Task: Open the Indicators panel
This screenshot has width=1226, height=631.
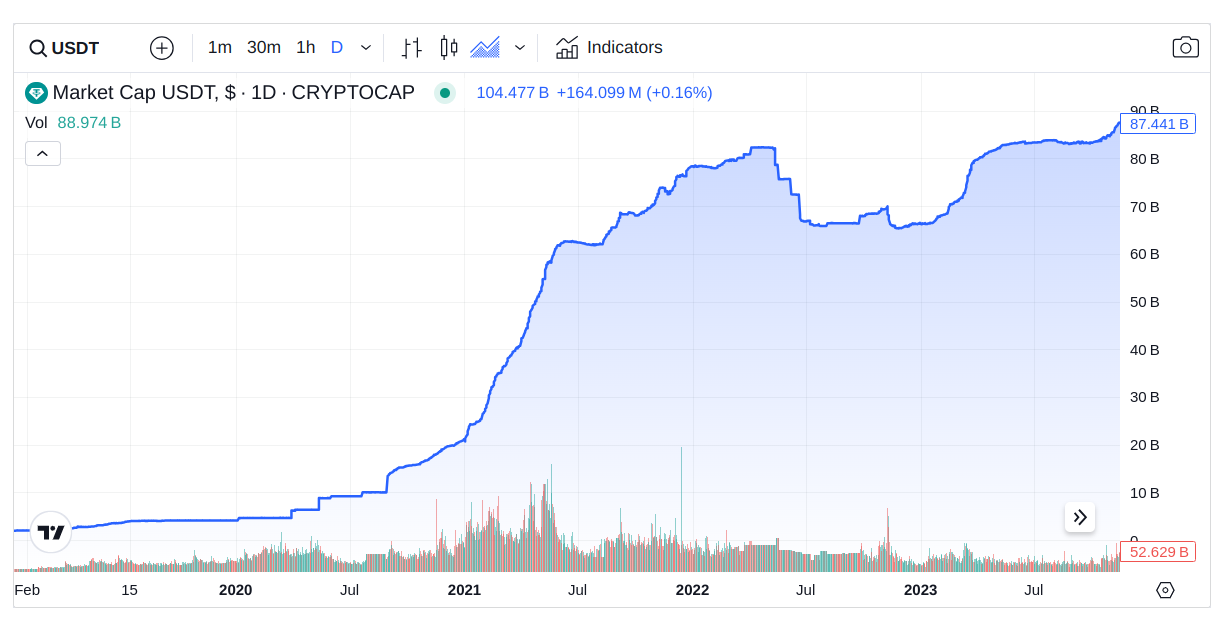Action: pos(611,47)
